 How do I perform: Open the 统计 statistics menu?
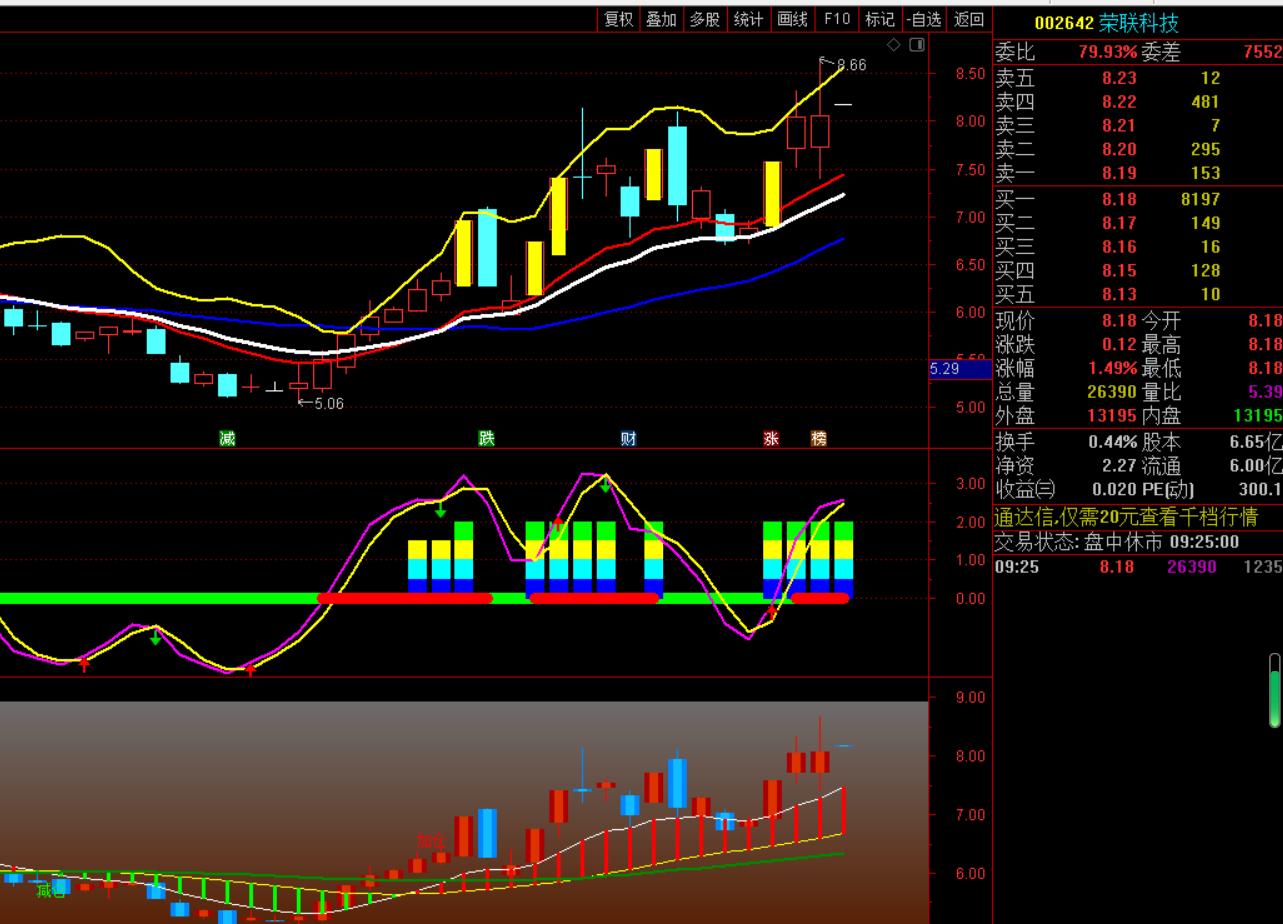pyautogui.click(x=748, y=19)
